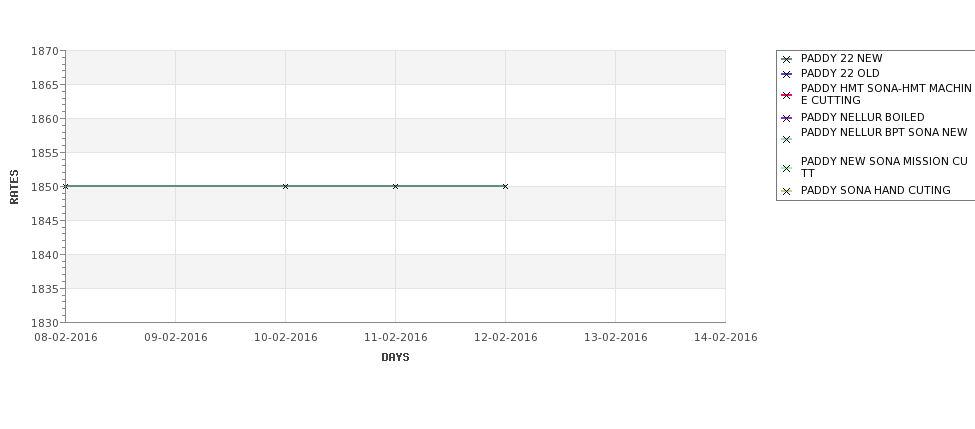
Task: Click the PADDY 22 NEW legend marker icon
Action: 786,60
